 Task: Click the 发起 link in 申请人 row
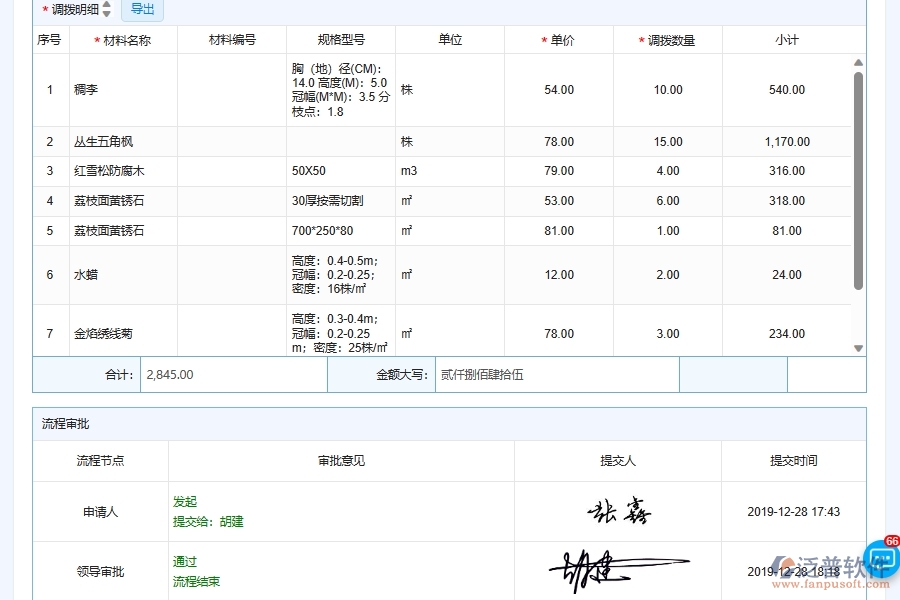click(185, 502)
